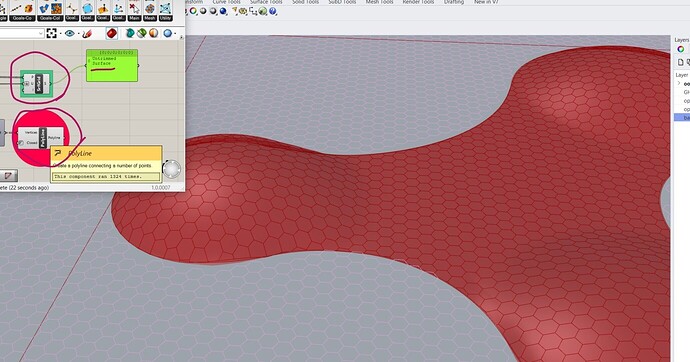690x362 pixels.
Task: Click the round compass widget on canvas
Action: coord(172,169)
